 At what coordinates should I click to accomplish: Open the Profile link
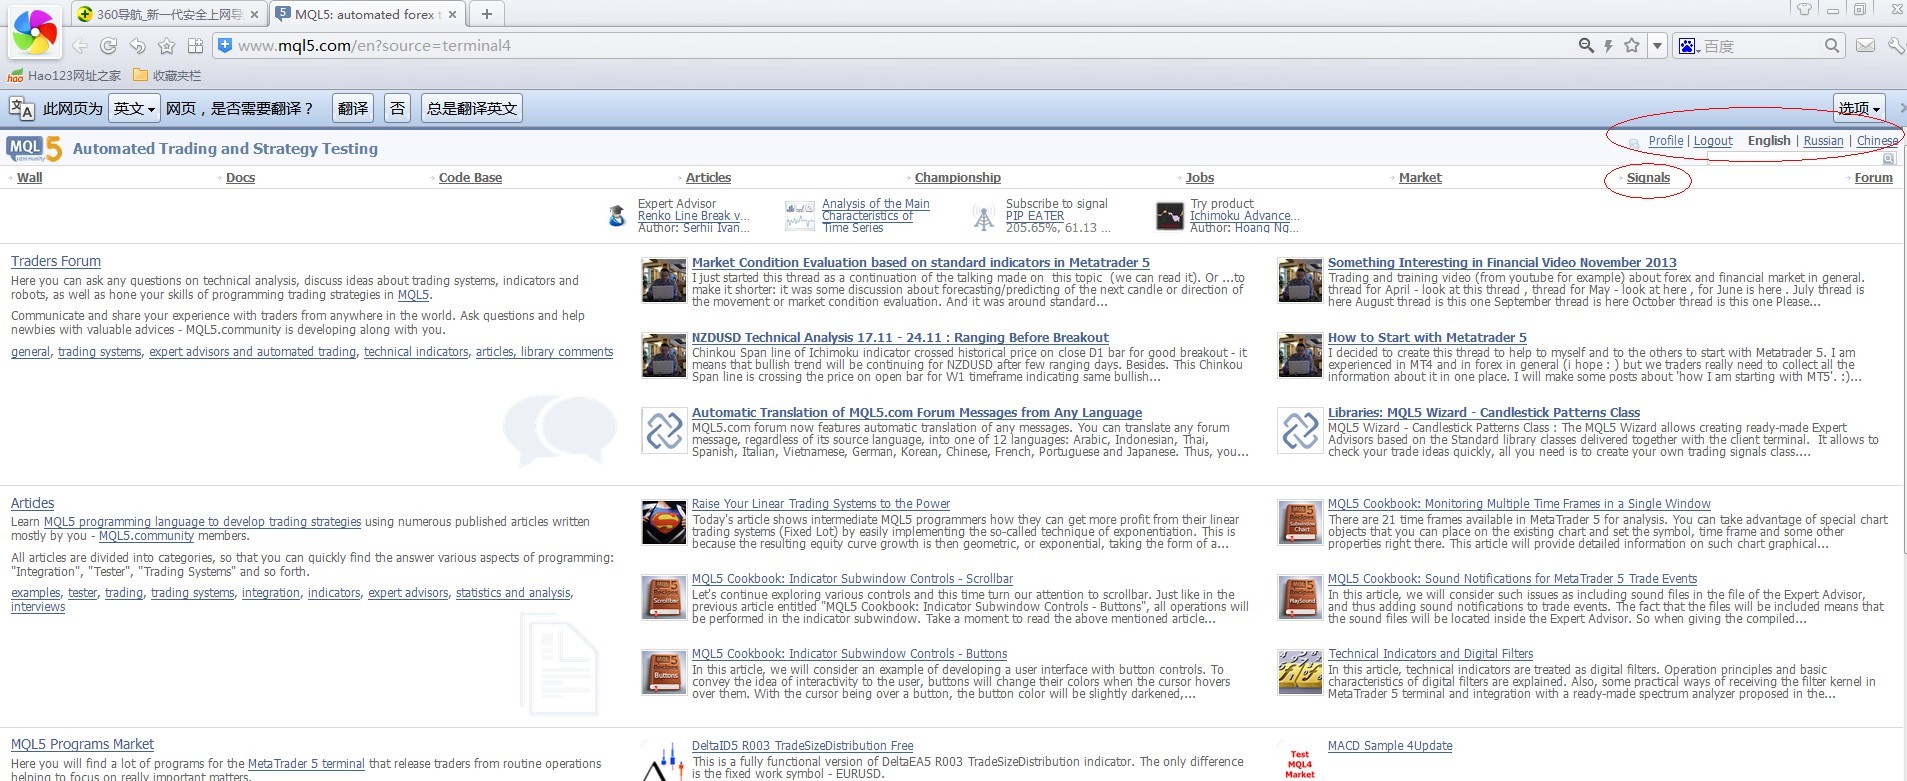click(x=1665, y=141)
